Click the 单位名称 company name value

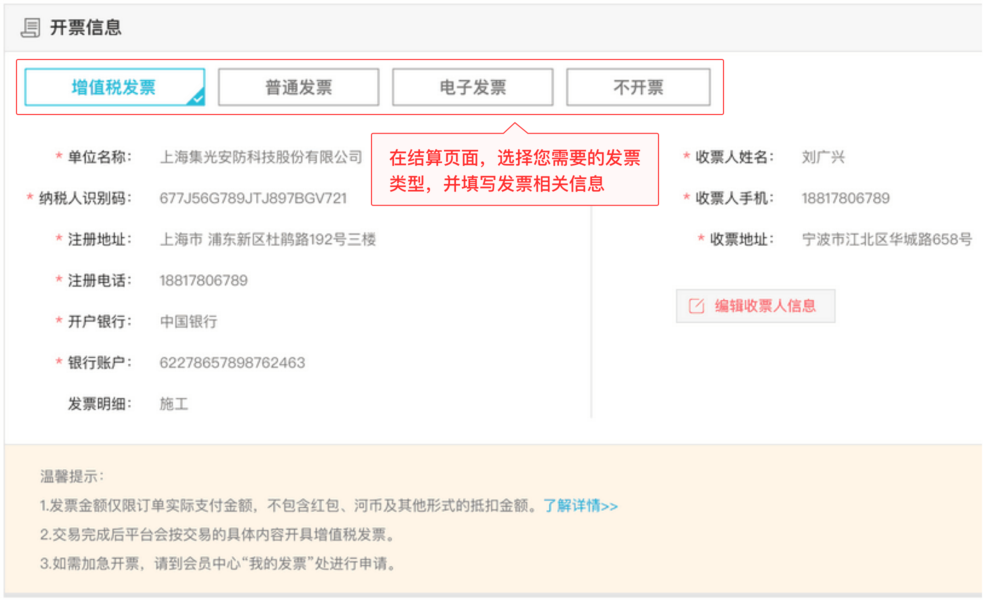tap(261, 157)
